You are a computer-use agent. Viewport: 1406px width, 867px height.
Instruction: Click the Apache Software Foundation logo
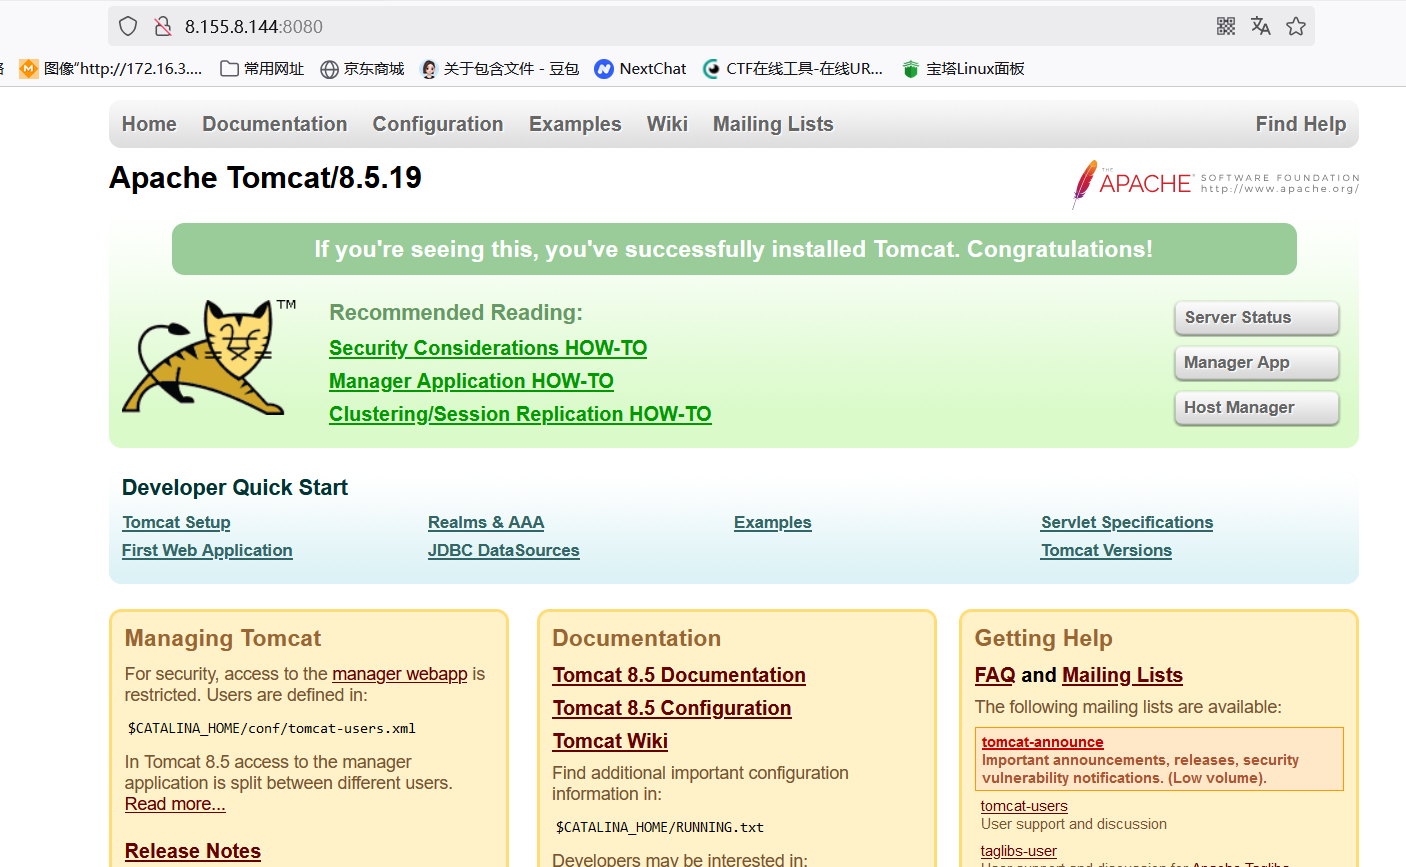click(x=1215, y=184)
